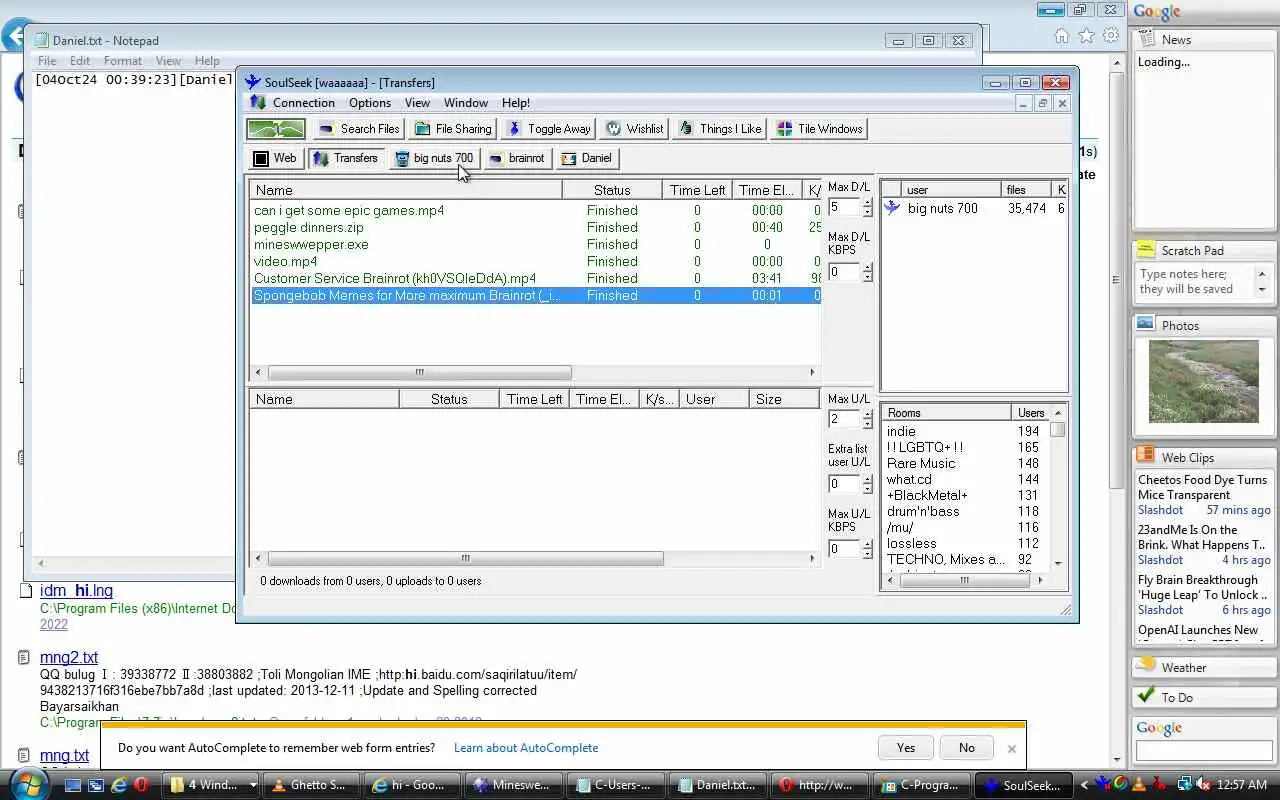Image resolution: width=1280 pixels, height=800 pixels.
Task: Open 'Cheetos Food Dye Turns Mice Transparent' clip
Action: 1202,487
